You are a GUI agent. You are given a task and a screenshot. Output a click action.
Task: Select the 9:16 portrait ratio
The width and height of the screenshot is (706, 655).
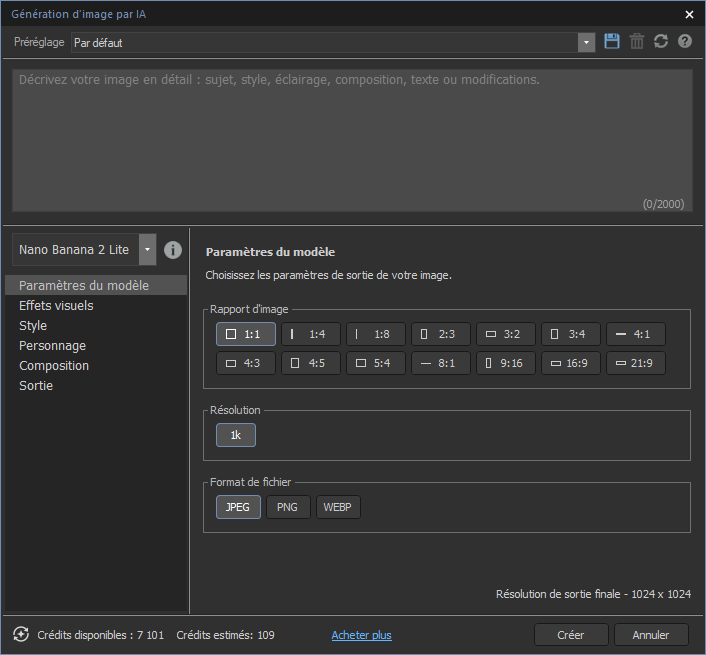pyautogui.click(x=506, y=363)
